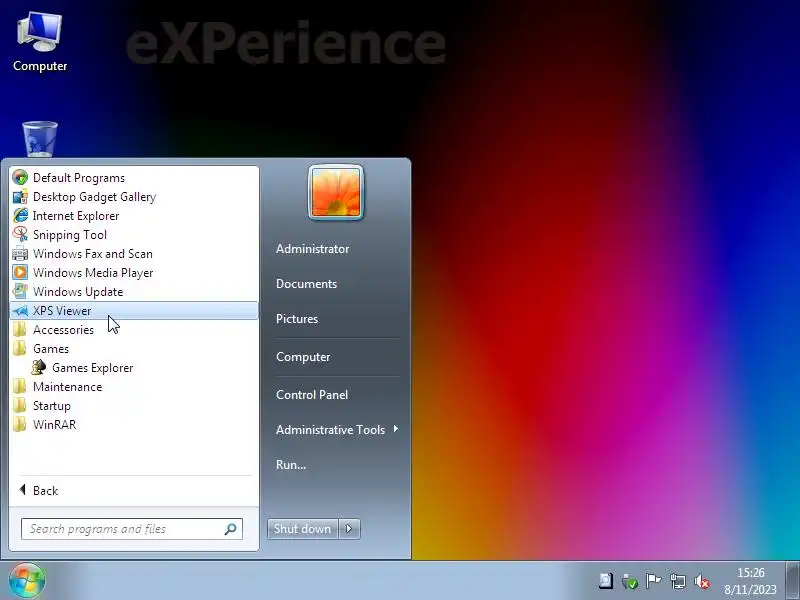
Task: Open the Games Explorer chess icon
Action: [x=39, y=367]
